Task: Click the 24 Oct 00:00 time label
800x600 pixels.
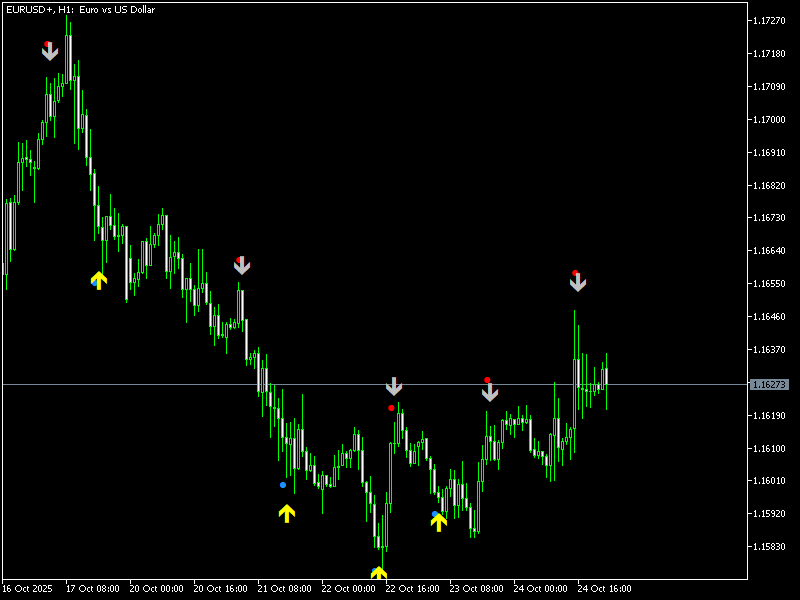Action: coord(540,589)
